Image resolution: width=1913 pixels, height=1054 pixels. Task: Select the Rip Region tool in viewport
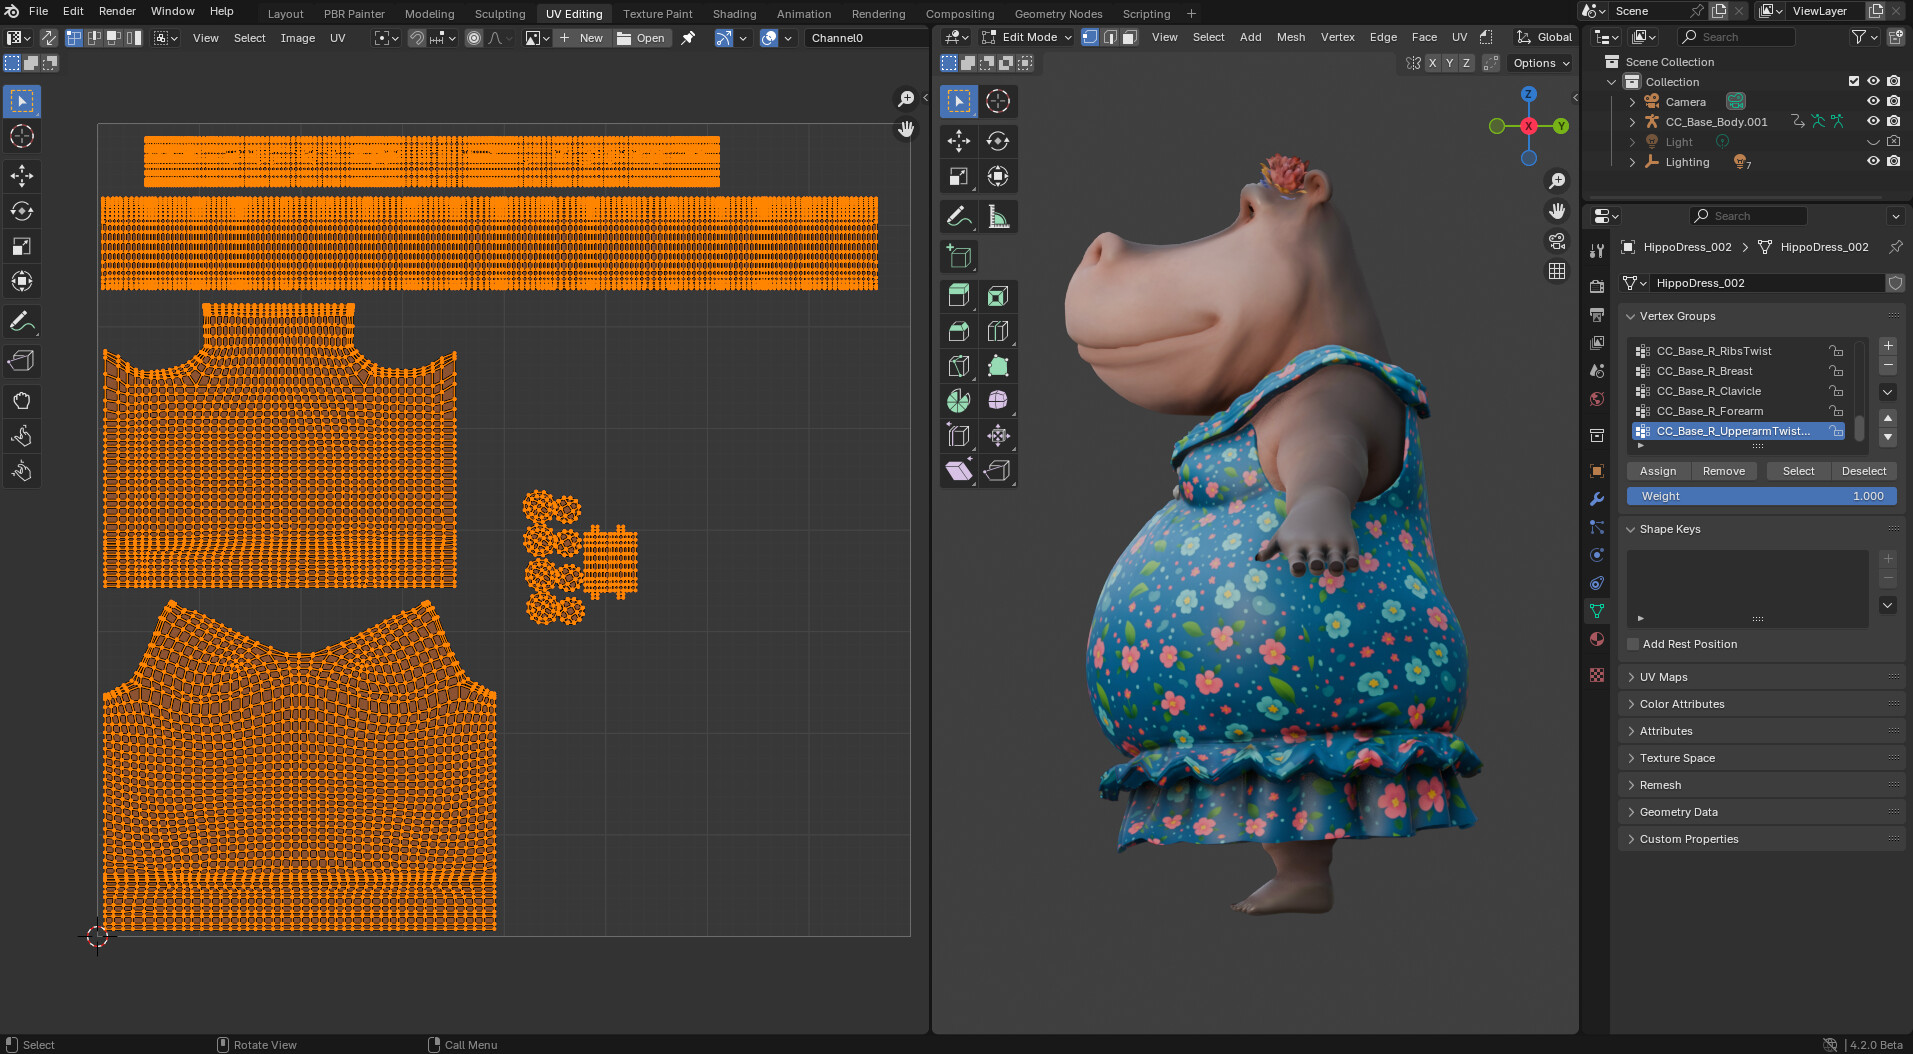(x=998, y=471)
